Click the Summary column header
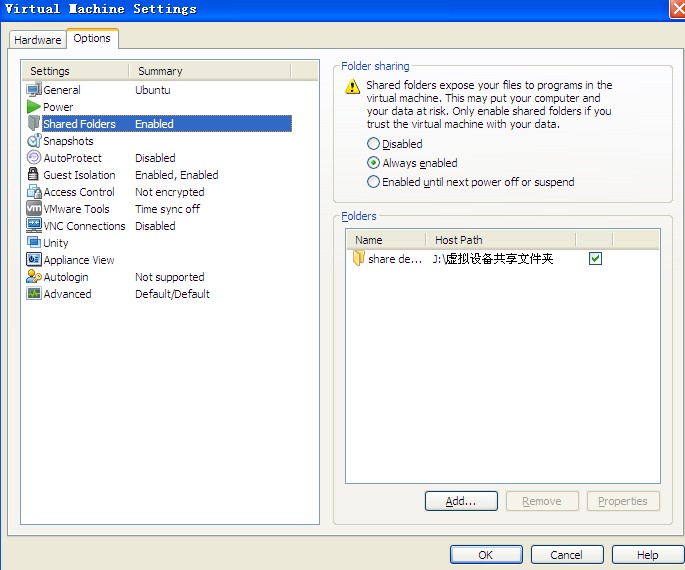This screenshot has height=570, width=685. coord(210,71)
